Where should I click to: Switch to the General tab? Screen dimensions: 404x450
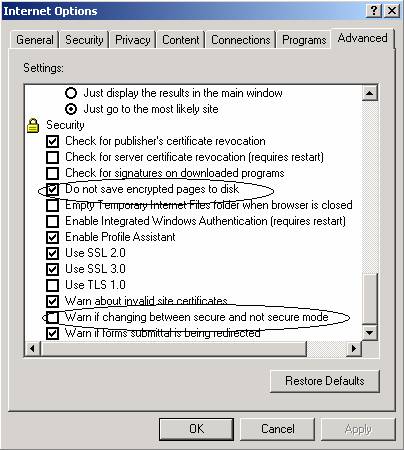35,40
